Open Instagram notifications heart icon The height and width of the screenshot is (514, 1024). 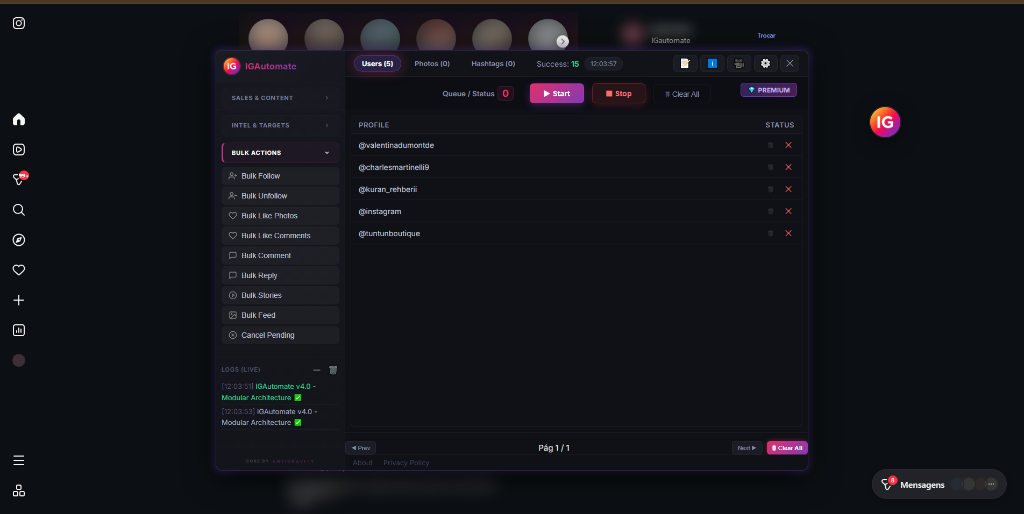pyautogui.click(x=19, y=270)
